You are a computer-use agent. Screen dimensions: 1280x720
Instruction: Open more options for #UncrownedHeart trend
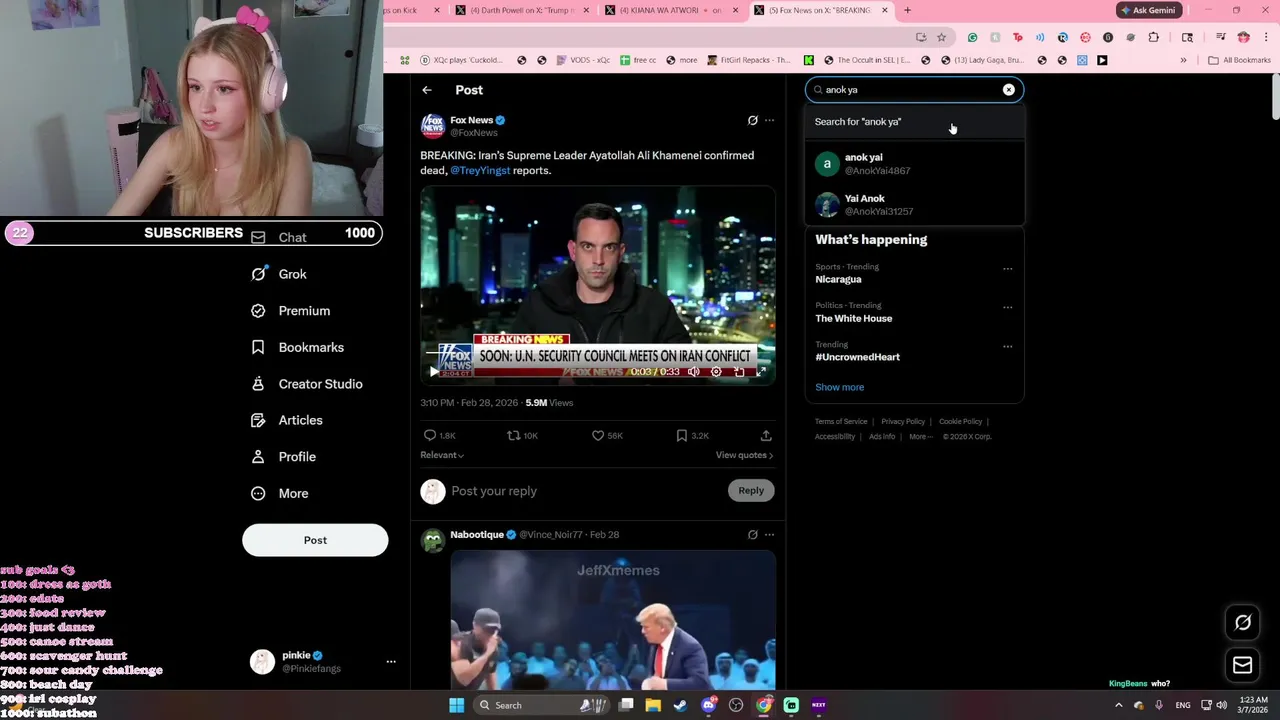click(x=1008, y=346)
